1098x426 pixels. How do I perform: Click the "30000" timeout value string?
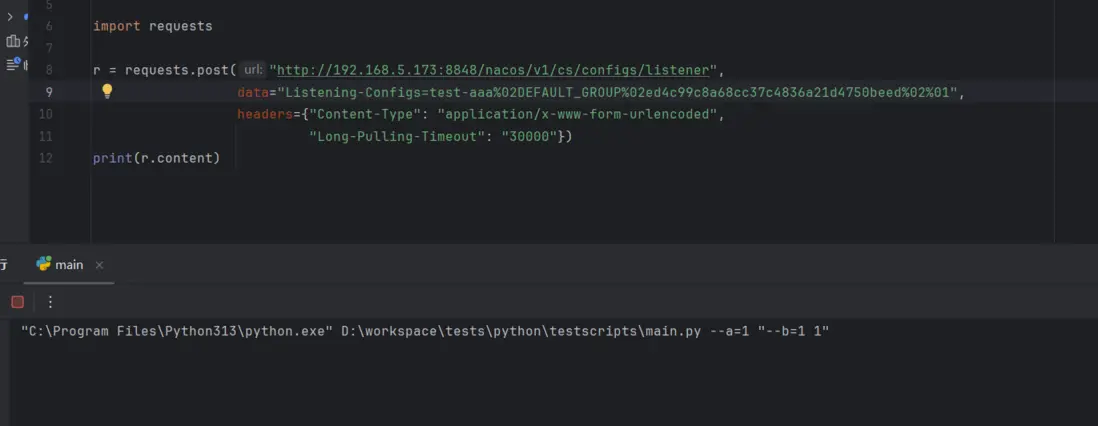tap(527, 136)
